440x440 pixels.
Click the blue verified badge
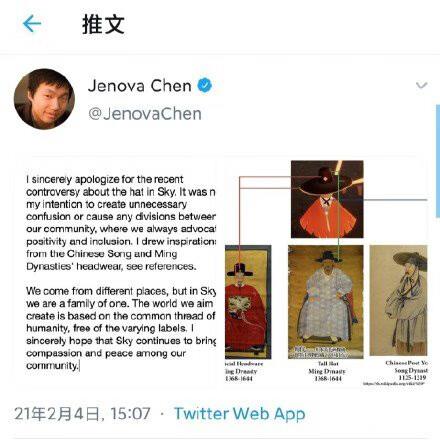click(x=204, y=85)
